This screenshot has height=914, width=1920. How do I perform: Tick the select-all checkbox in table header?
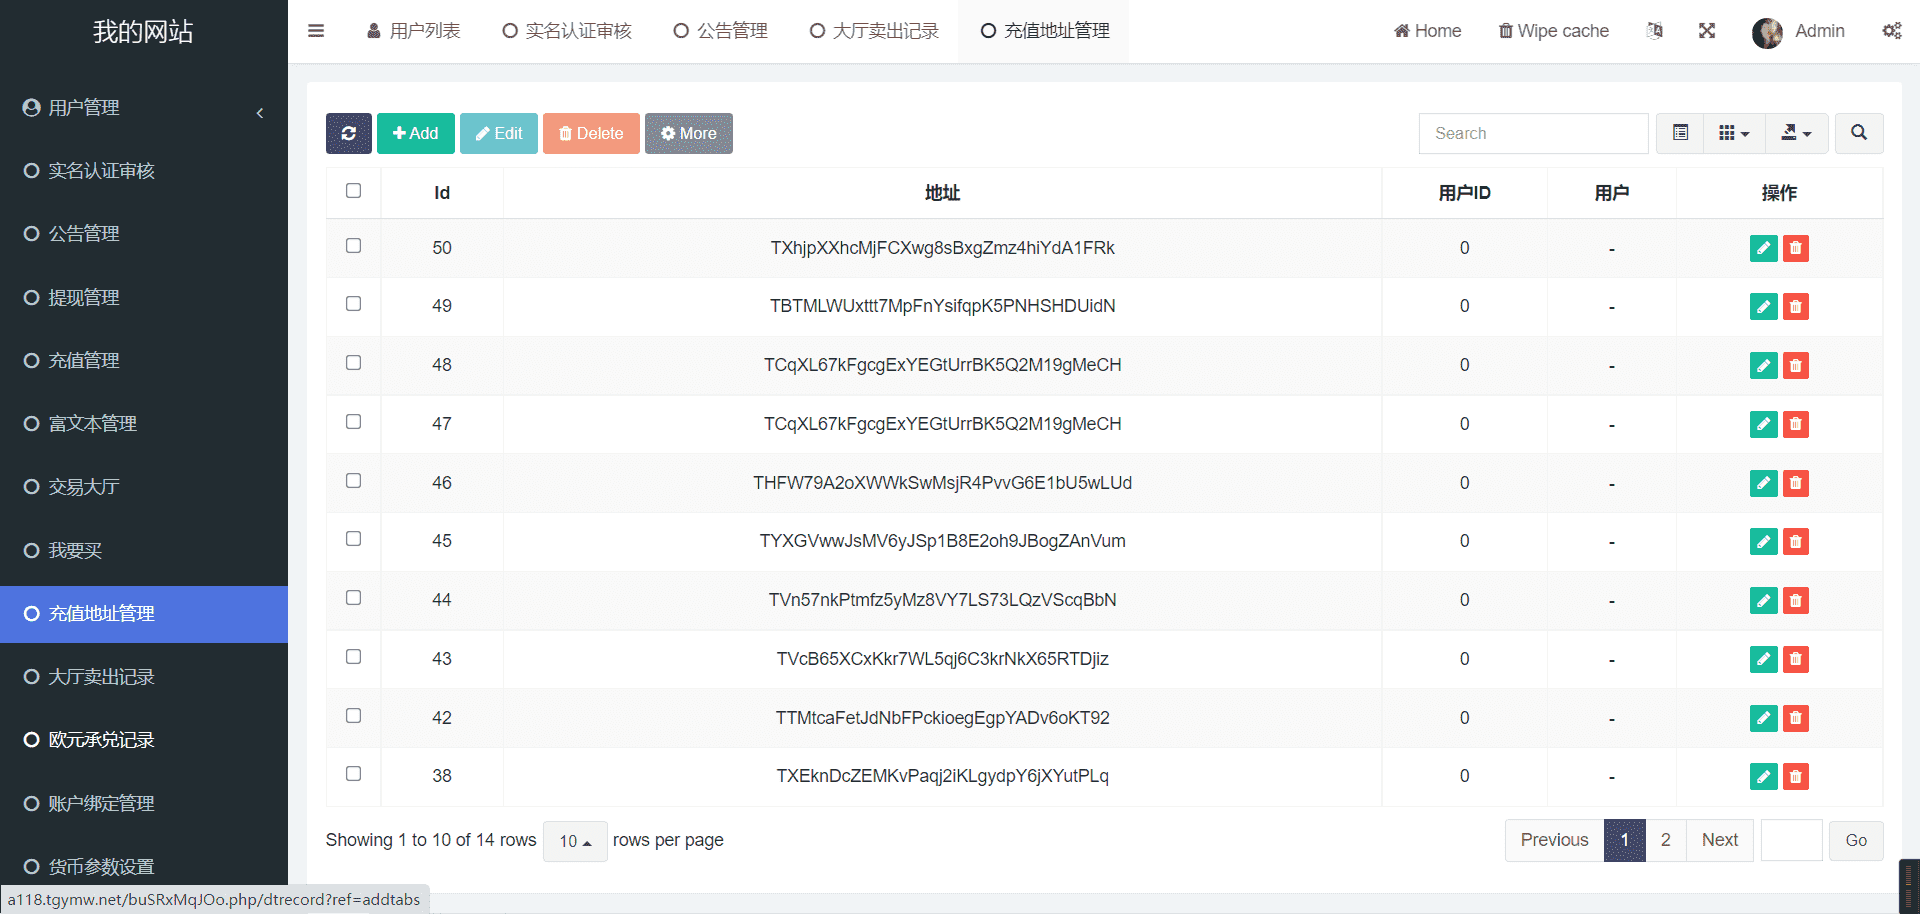click(x=353, y=191)
